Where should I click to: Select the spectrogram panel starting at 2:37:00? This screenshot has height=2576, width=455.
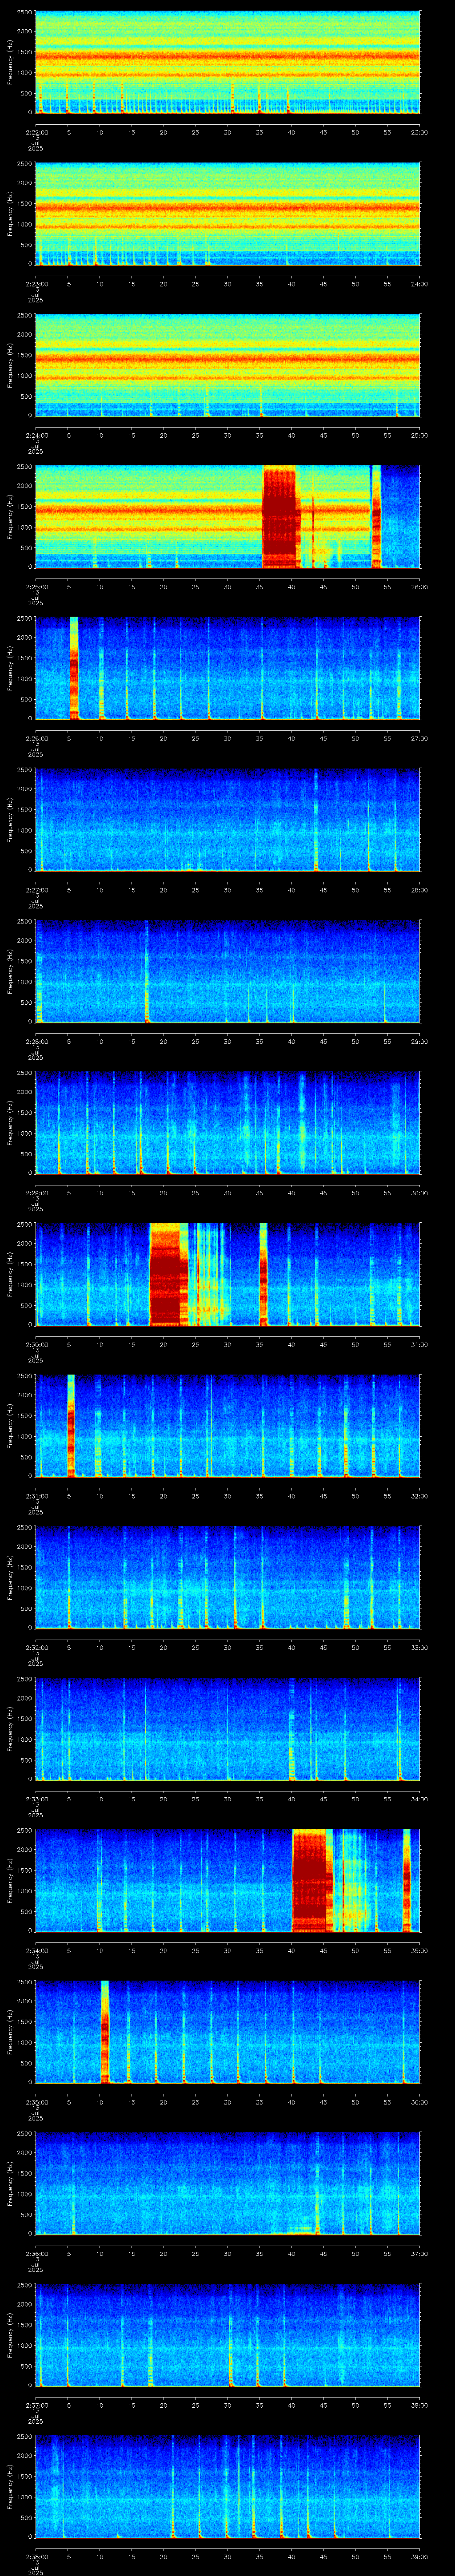(227, 2335)
